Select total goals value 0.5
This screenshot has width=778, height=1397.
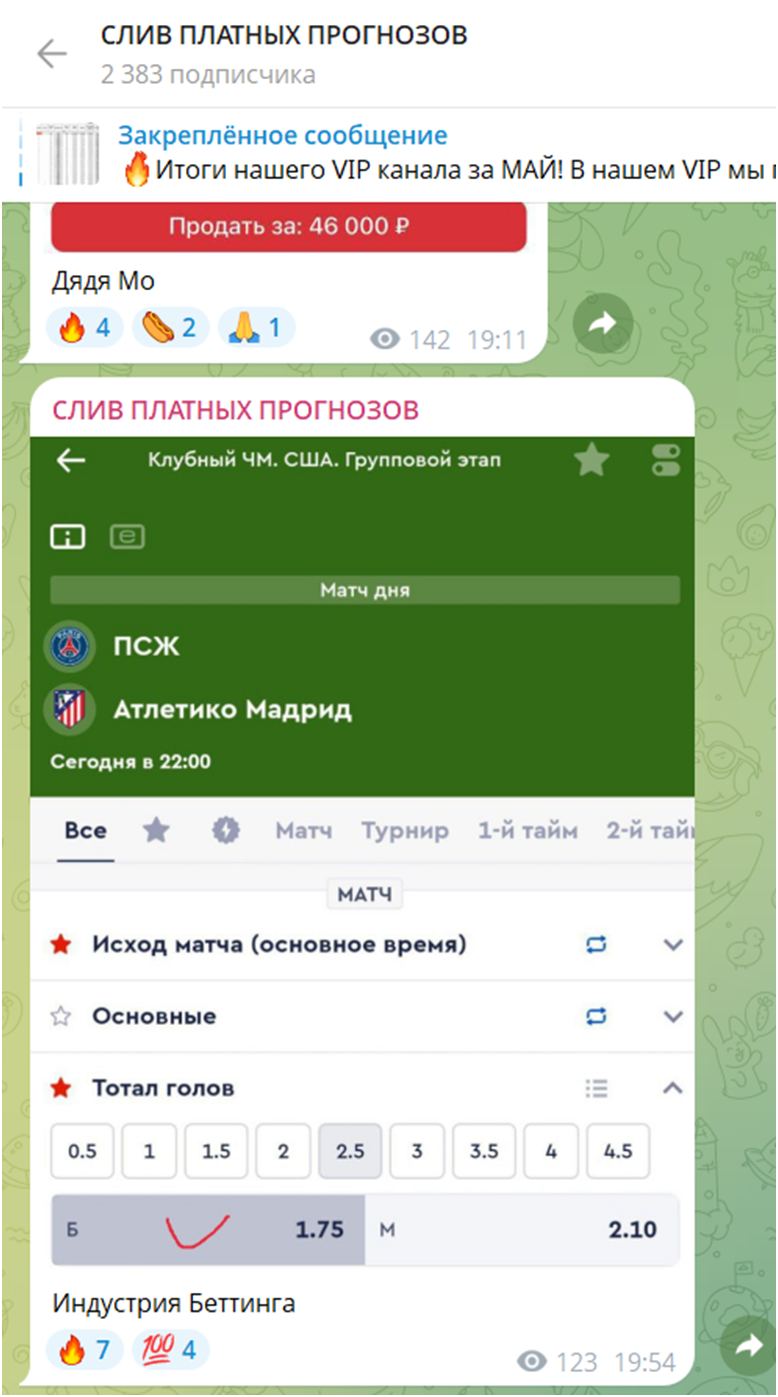[x=83, y=1151]
